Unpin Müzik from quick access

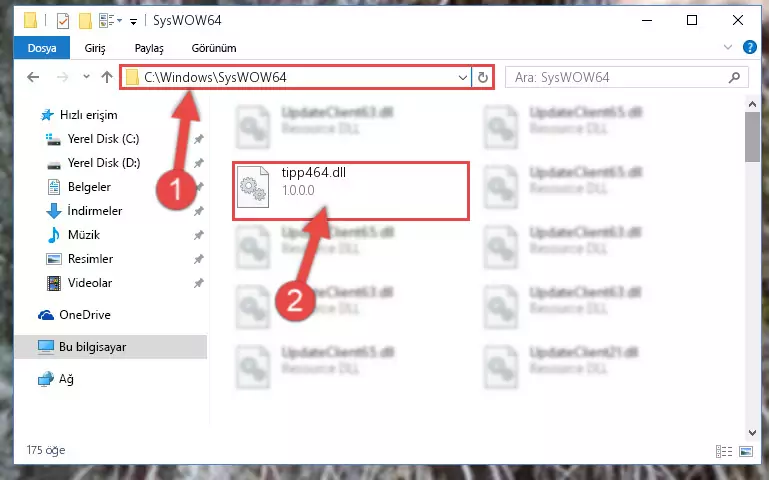click(x=199, y=235)
